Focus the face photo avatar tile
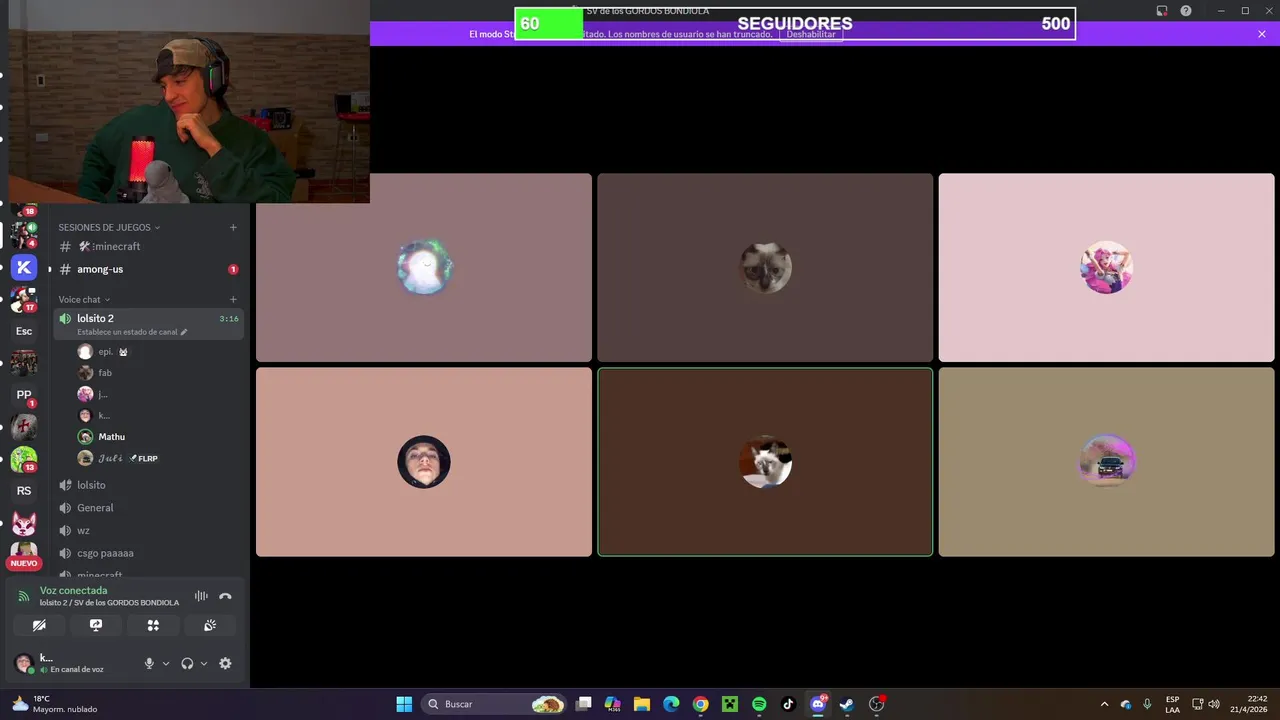The height and width of the screenshot is (720, 1280). click(x=424, y=462)
